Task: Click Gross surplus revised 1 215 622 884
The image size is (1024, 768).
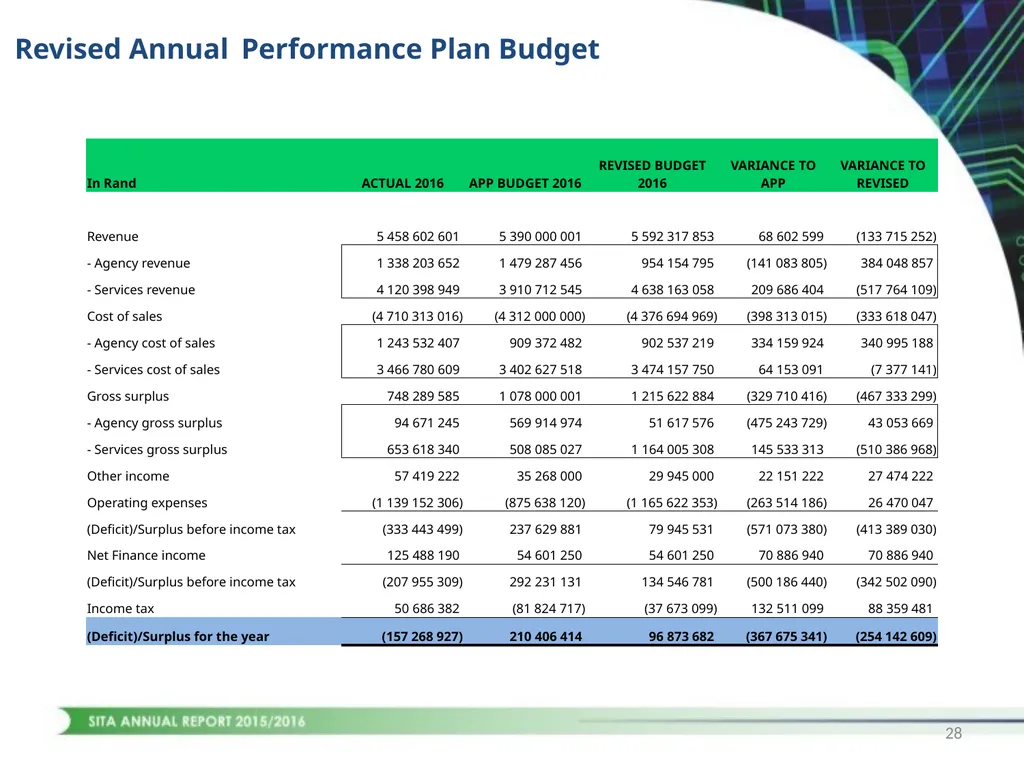Action: point(672,396)
